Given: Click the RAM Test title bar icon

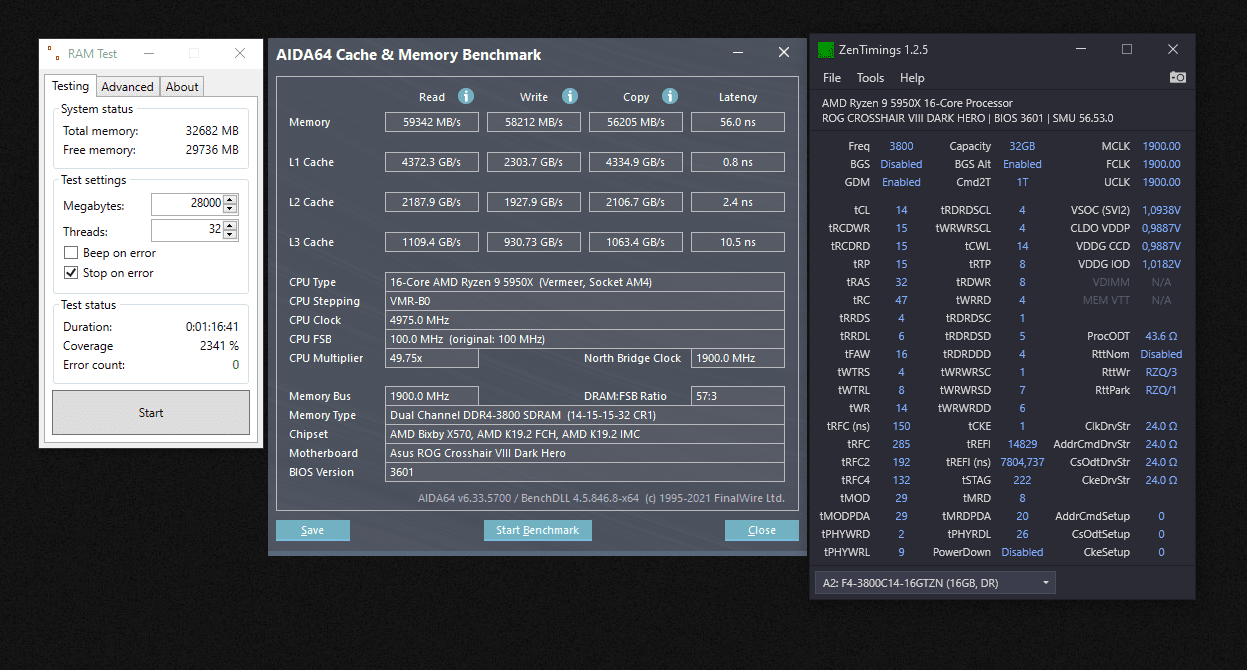Looking at the screenshot, I should tap(53, 53).
